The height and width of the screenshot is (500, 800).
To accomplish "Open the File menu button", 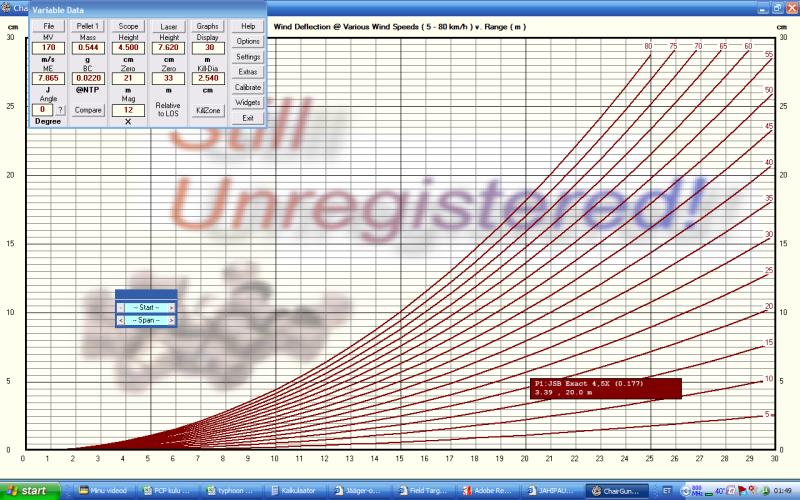I will (48, 26).
